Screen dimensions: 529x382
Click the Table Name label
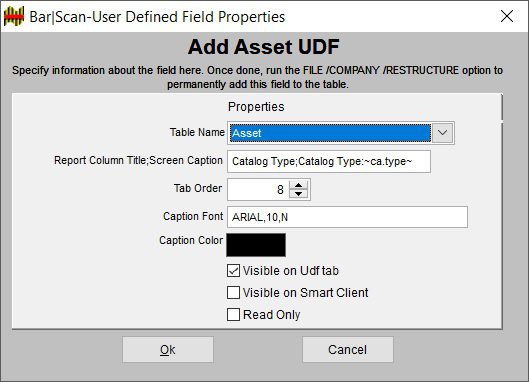(197, 132)
